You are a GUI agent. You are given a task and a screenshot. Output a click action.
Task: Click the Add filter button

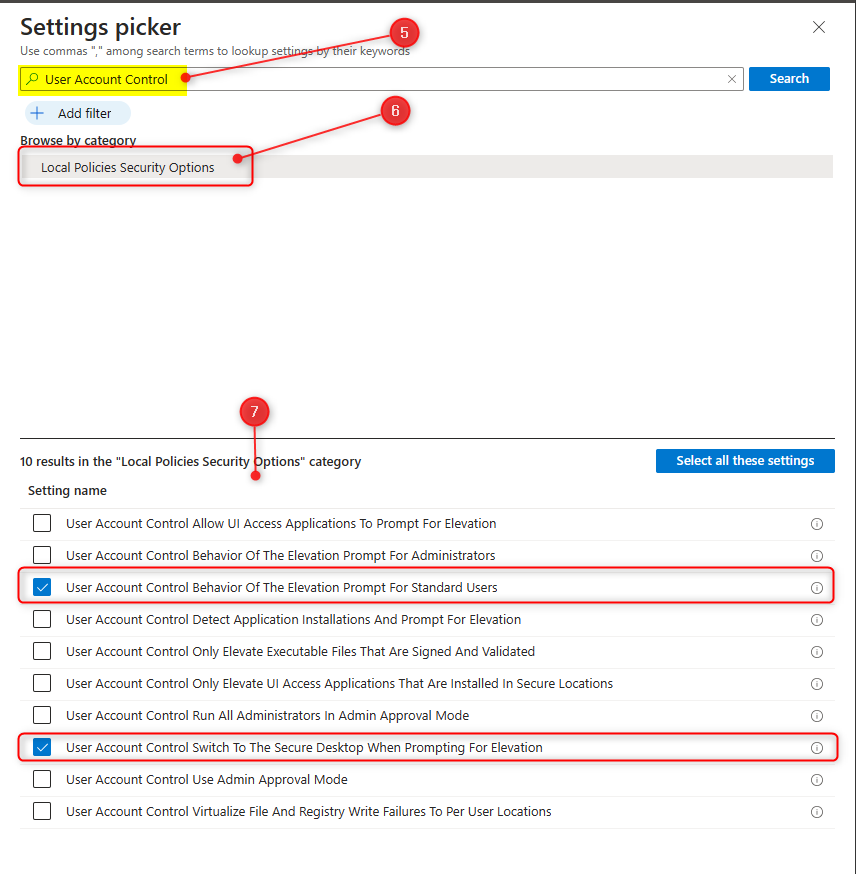click(x=77, y=113)
